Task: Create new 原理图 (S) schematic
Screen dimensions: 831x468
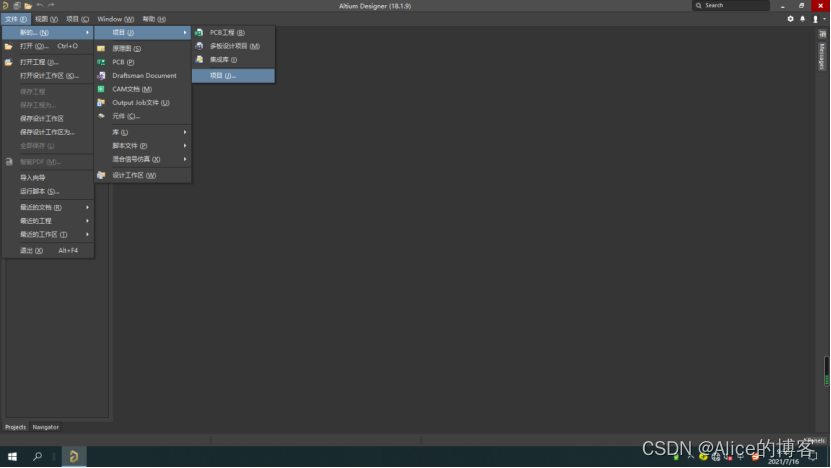Action: (143, 48)
